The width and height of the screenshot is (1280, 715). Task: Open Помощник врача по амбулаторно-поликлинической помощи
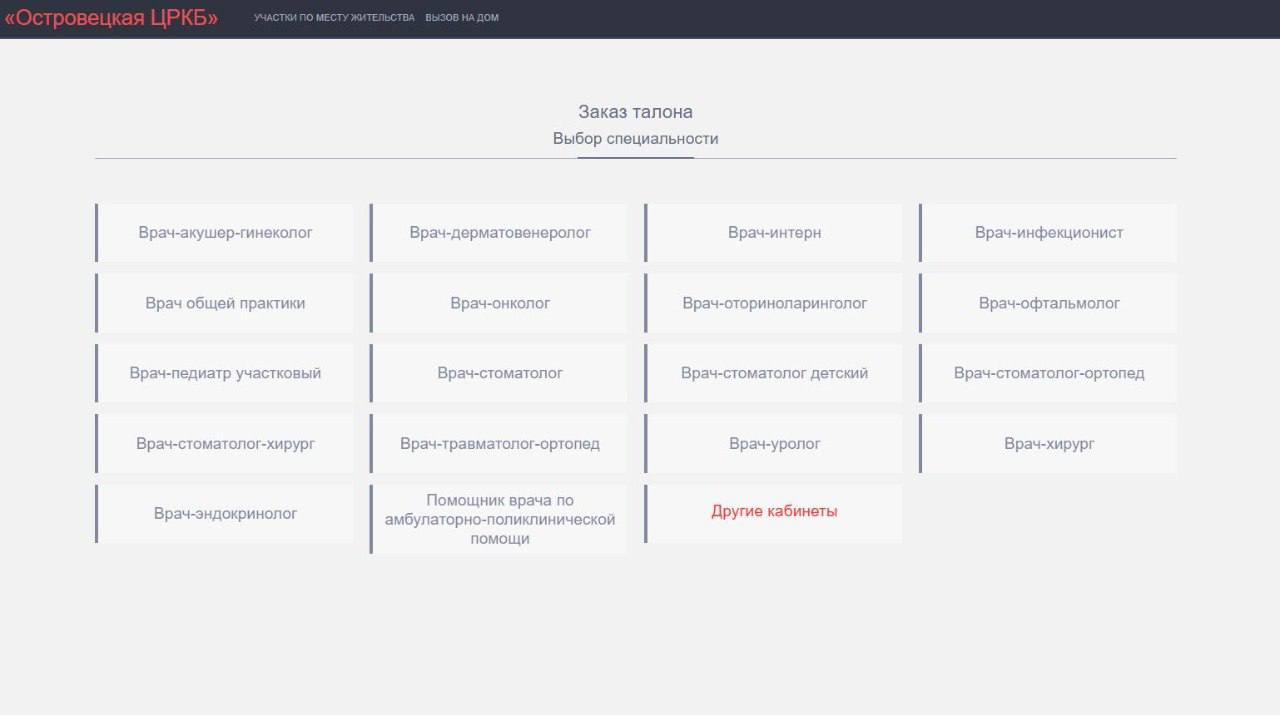(500, 519)
